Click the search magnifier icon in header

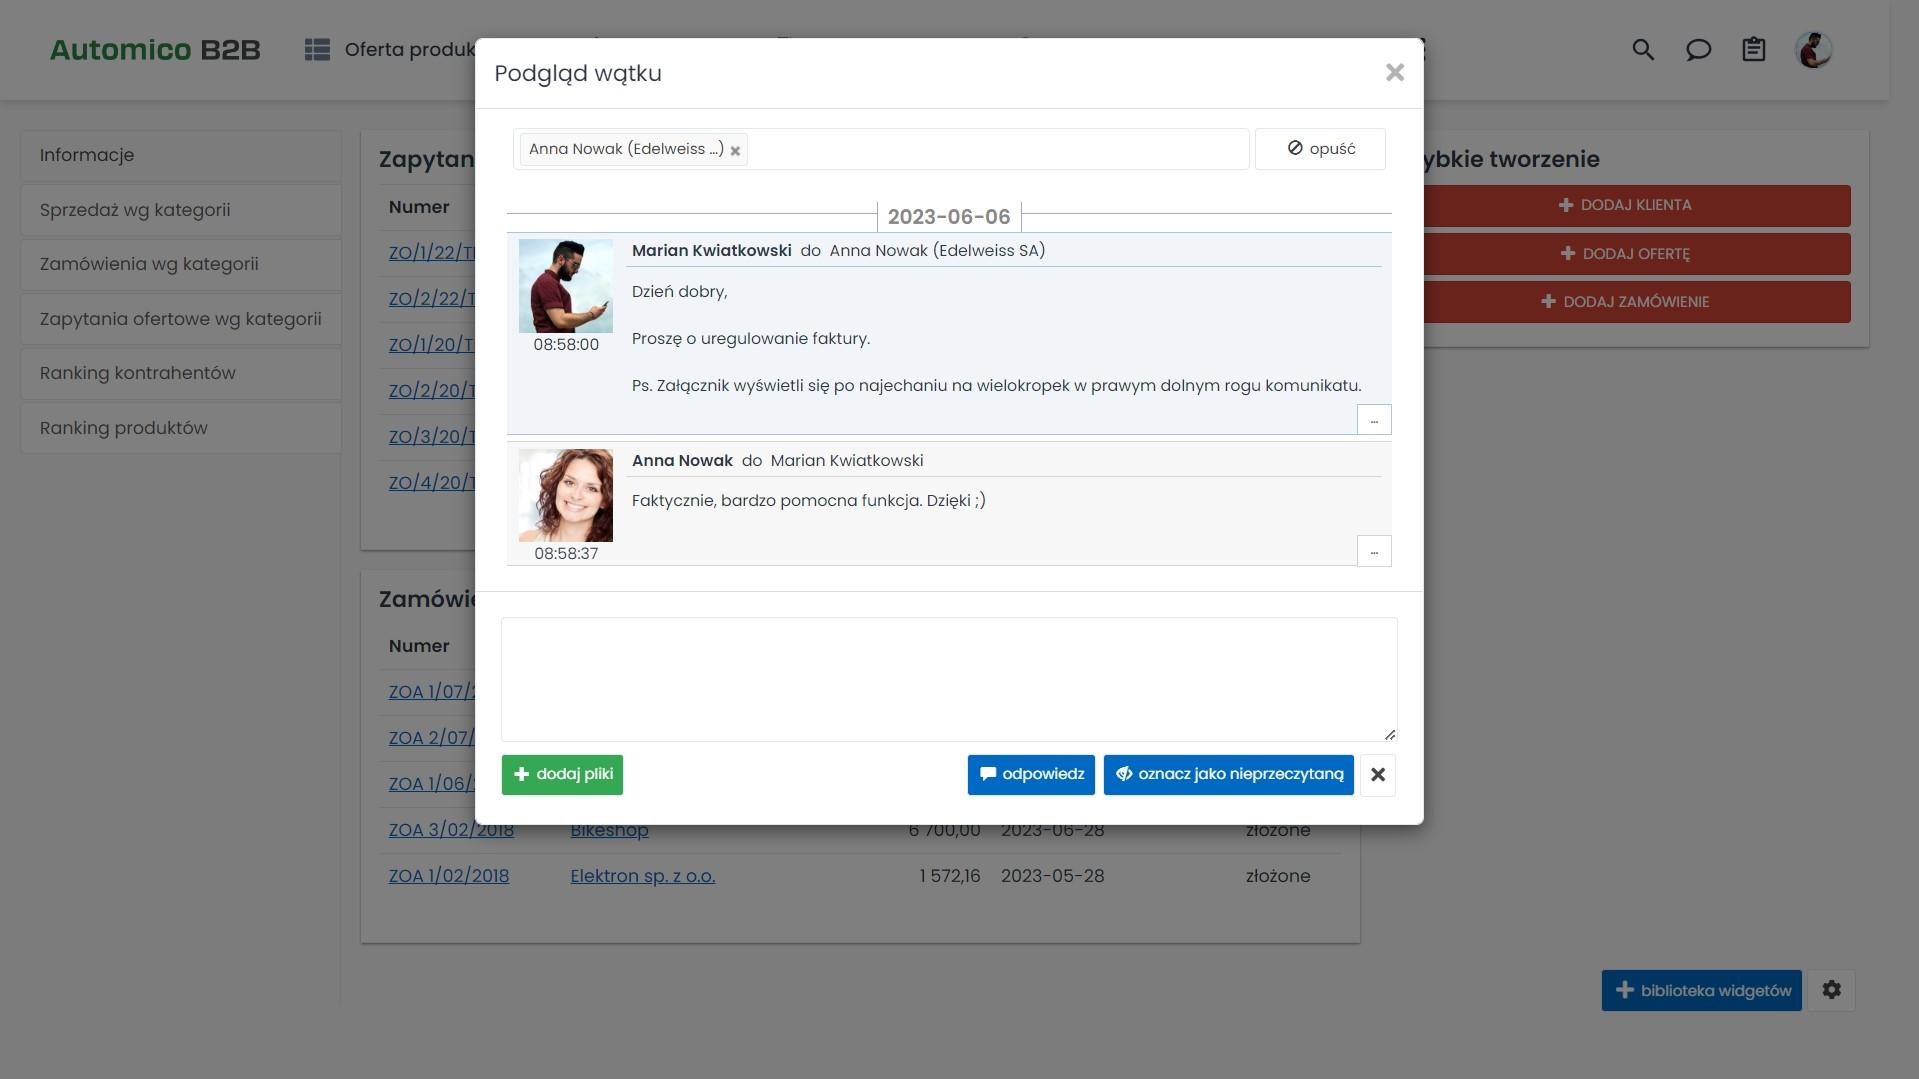pyautogui.click(x=1643, y=50)
